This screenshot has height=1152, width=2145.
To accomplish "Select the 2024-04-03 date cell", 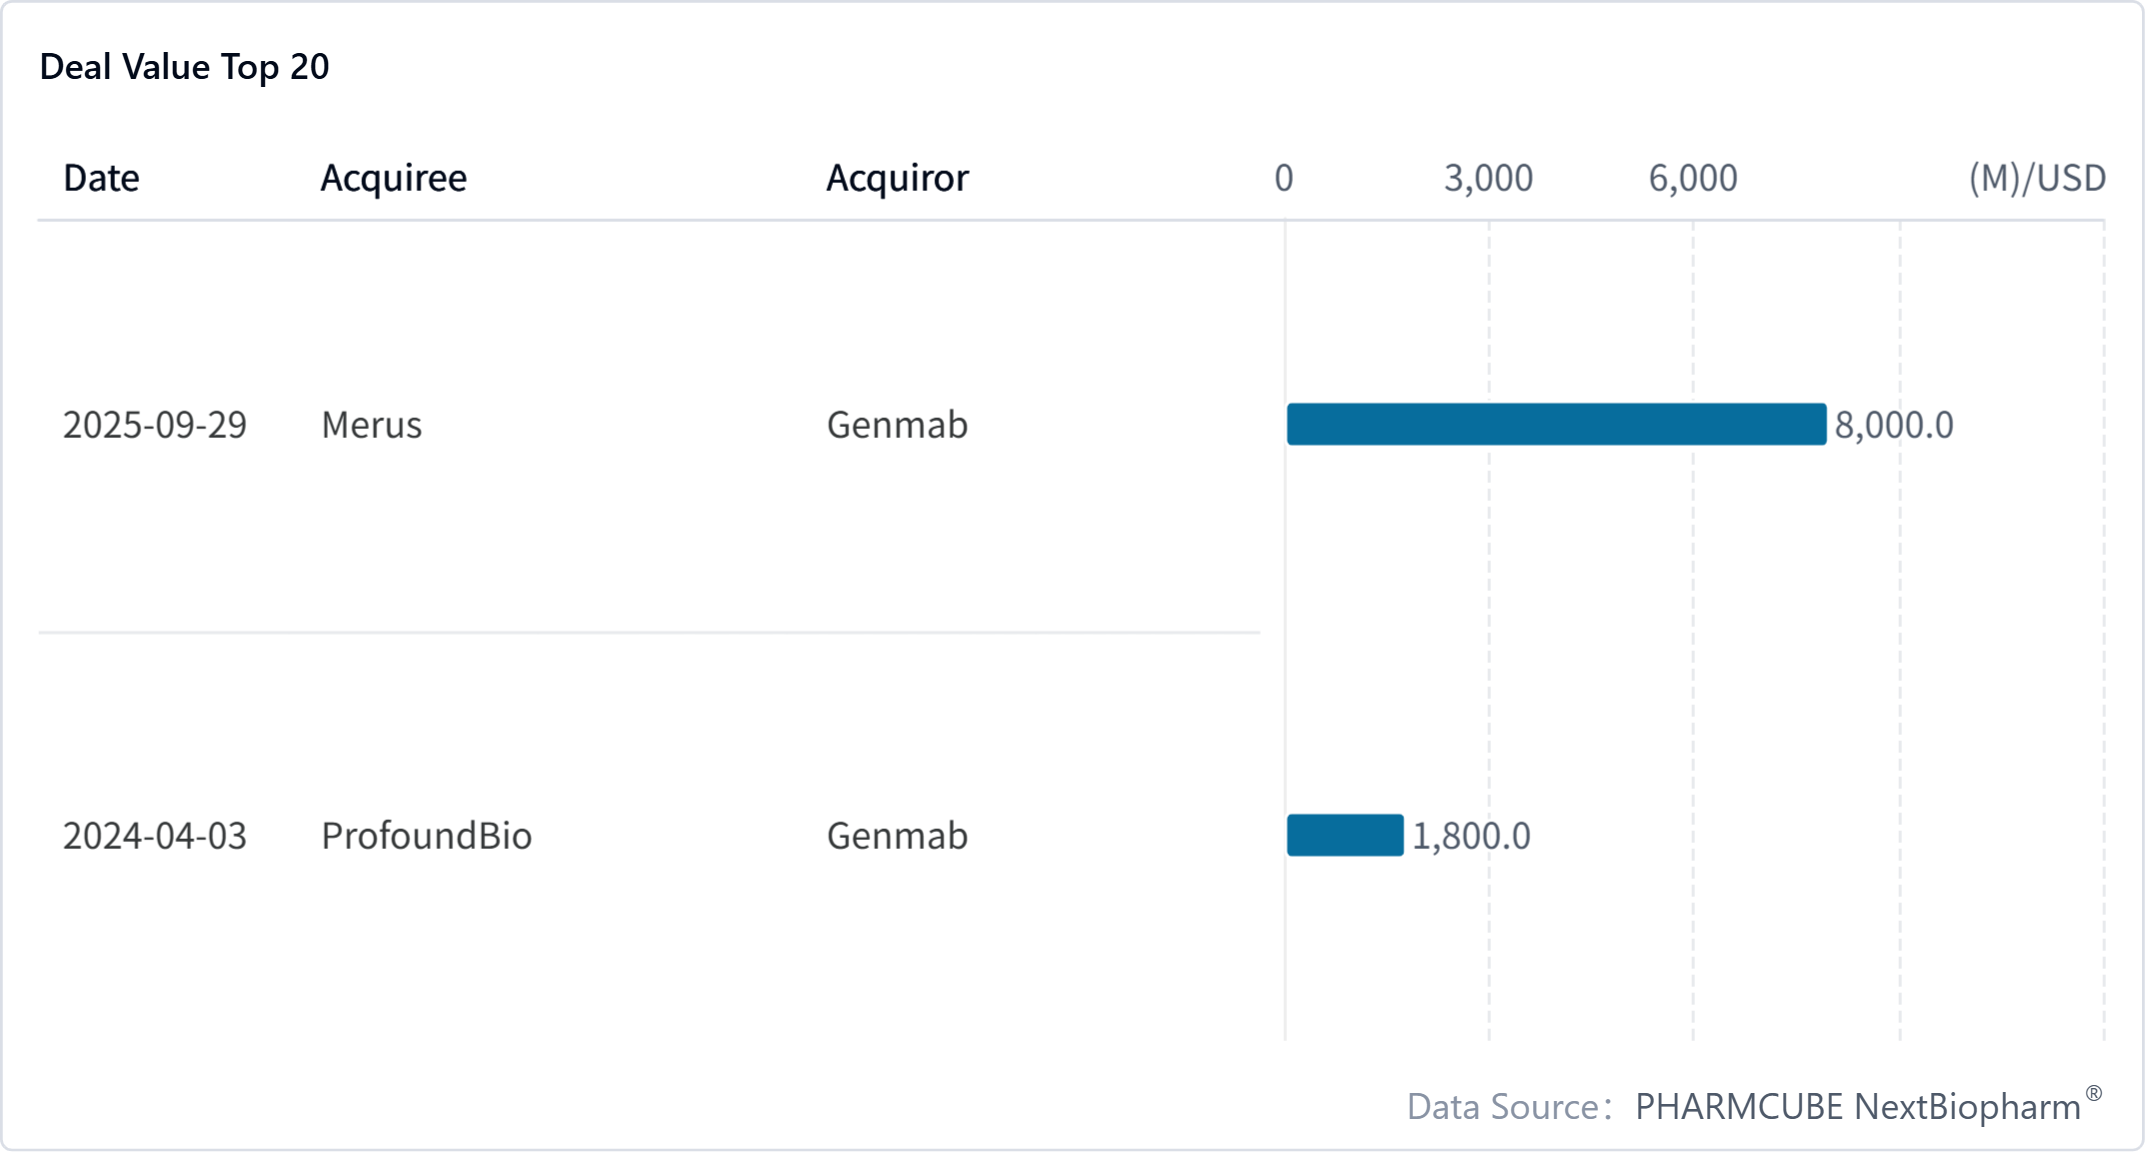I will click(x=155, y=836).
